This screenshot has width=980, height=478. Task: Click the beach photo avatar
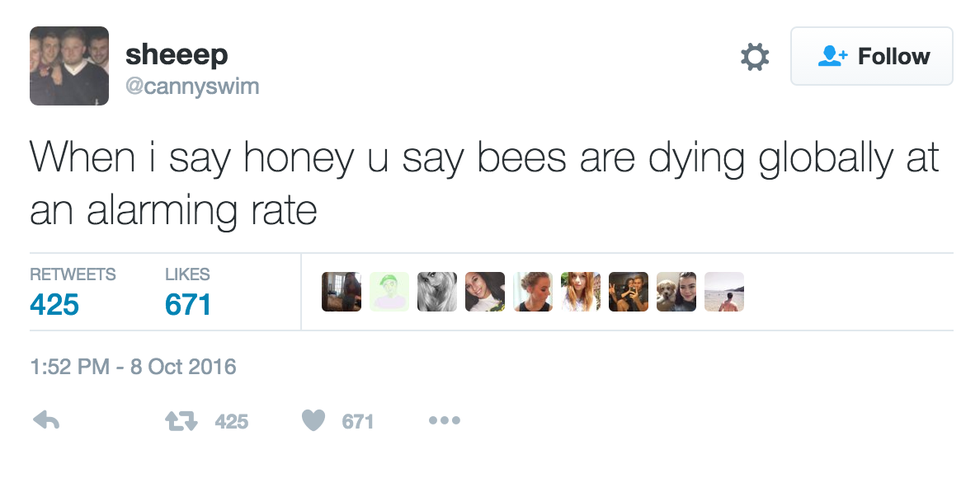click(724, 292)
